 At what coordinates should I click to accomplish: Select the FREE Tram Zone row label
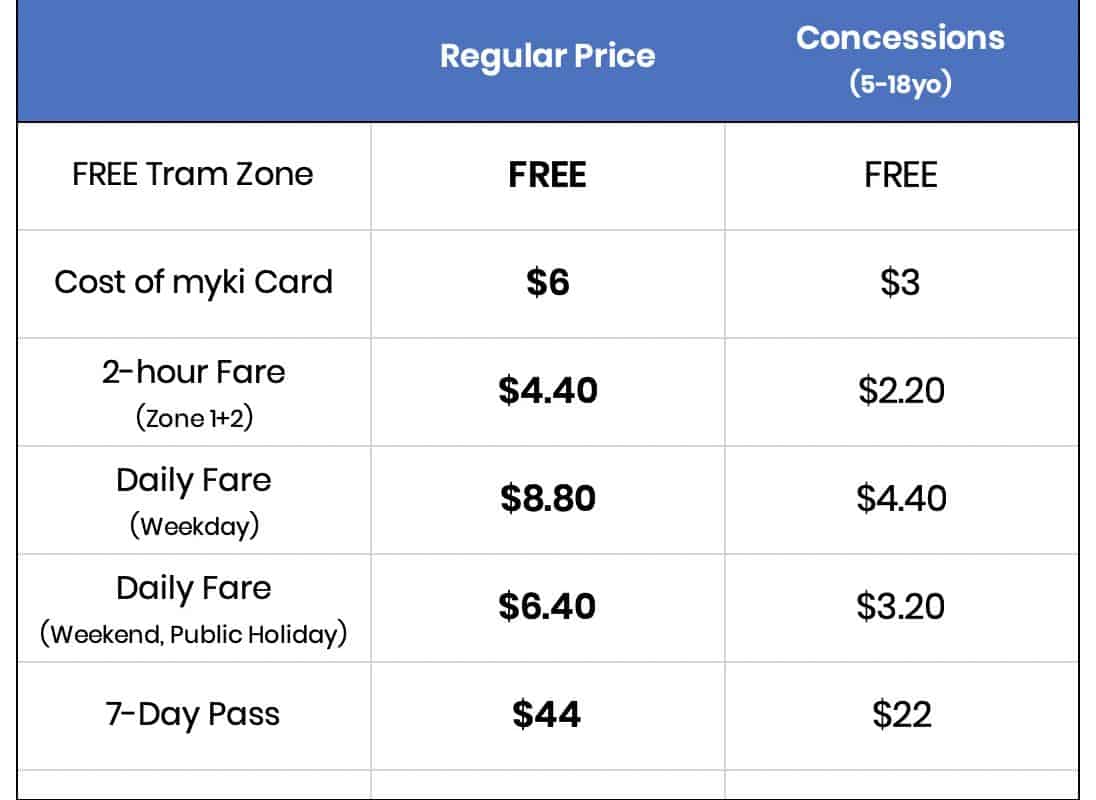pyautogui.click(x=193, y=175)
